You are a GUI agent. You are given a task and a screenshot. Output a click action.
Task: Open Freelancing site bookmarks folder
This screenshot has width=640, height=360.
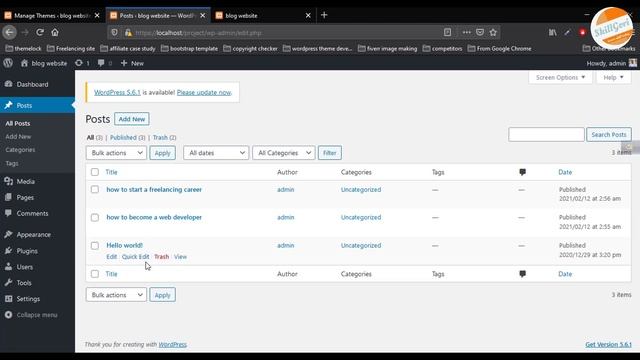pyautogui.click(x=71, y=49)
